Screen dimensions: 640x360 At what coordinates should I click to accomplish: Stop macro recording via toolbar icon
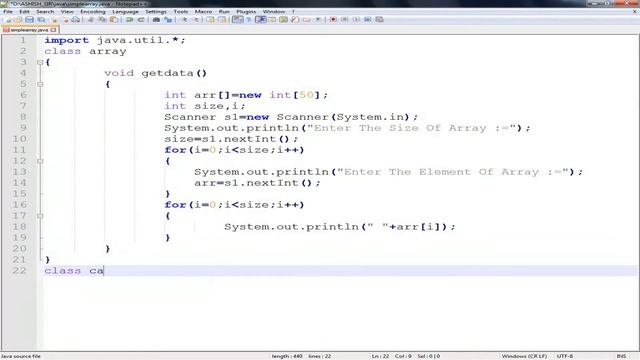pyautogui.click(x=345, y=20)
